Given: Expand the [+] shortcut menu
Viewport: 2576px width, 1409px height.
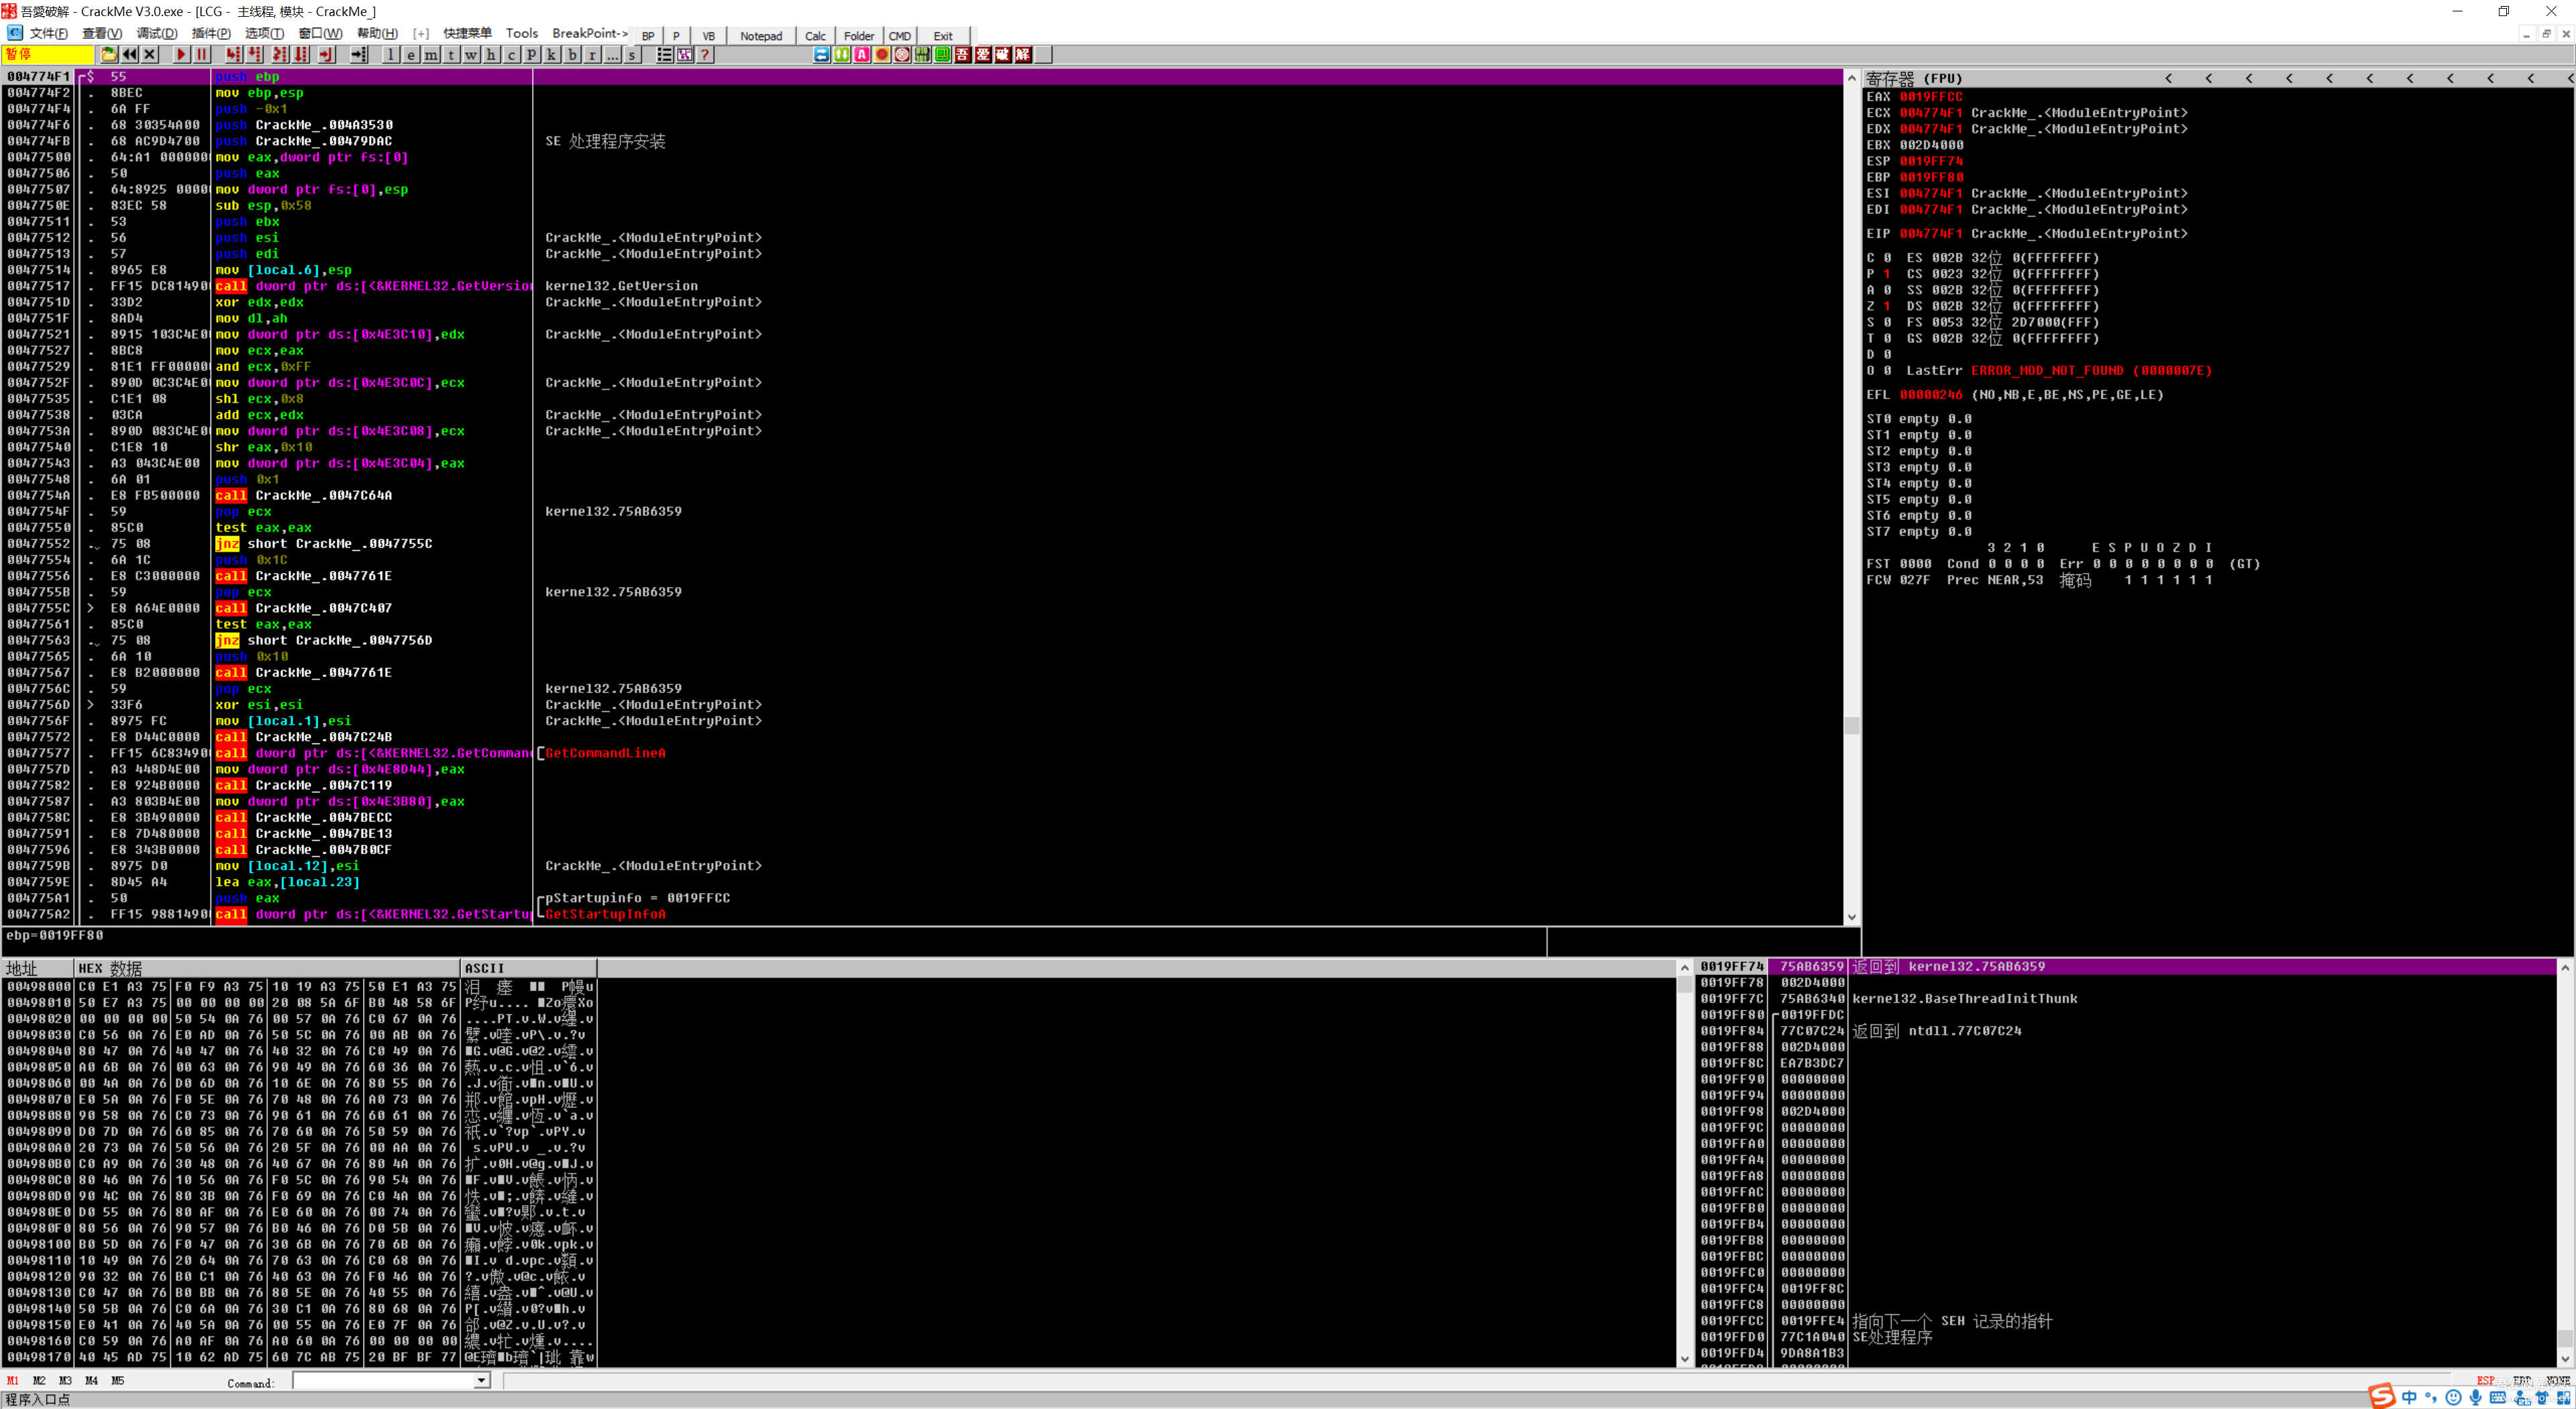Looking at the screenshot, I should click(x=421, y=34).
